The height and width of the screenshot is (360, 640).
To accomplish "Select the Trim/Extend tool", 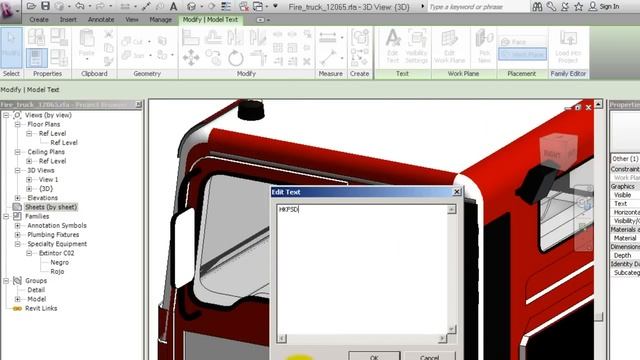I will point(258,58).
